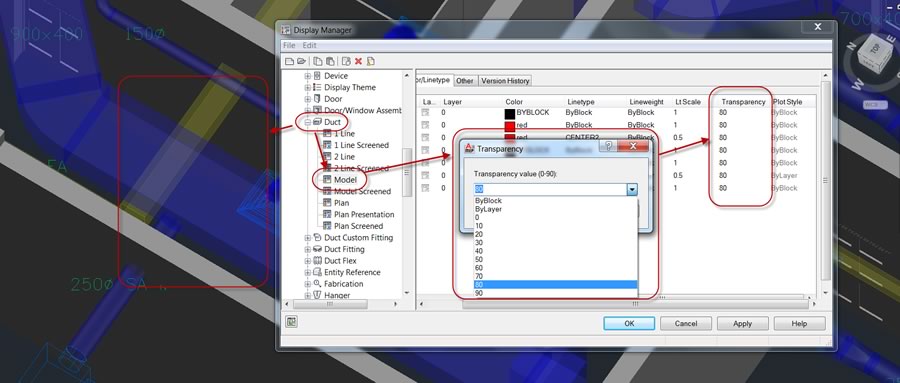900x383 pixels.
Task: Open the Transparency value dropdown arrow
Action: (632, 189)
